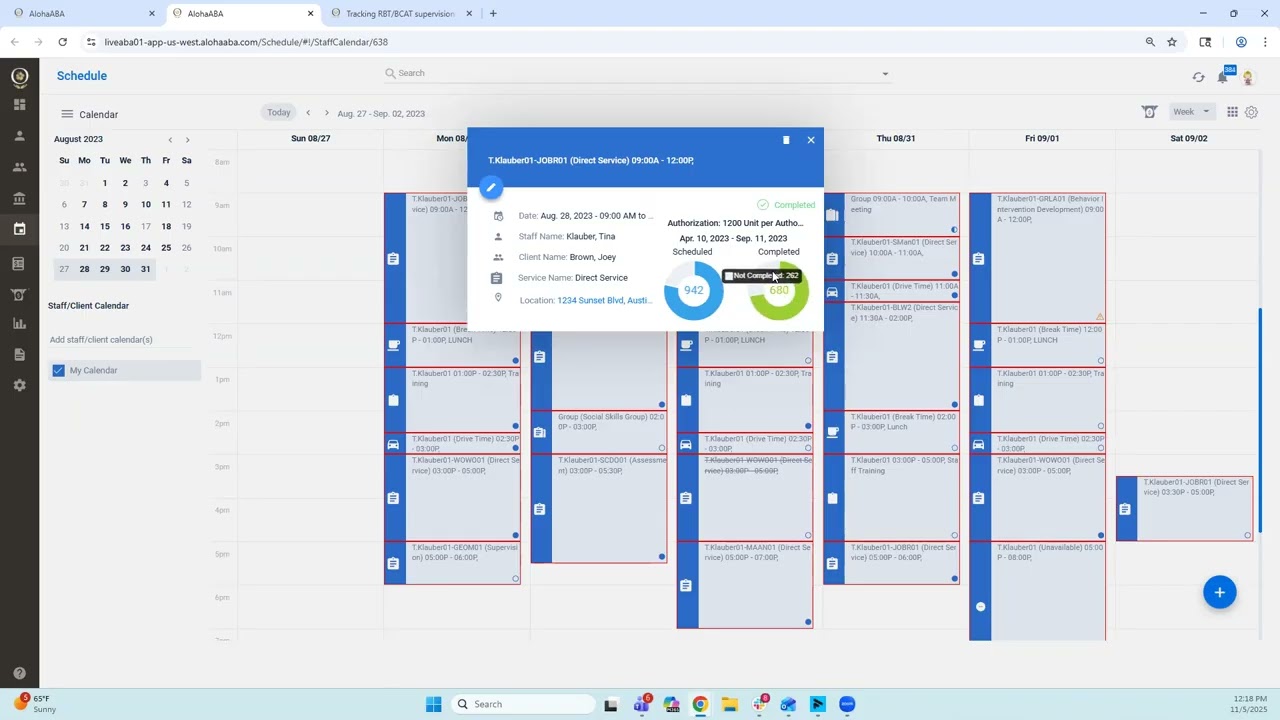Switch to Tracking RBT/BCAT supervision tab
Viewport: 1280px width, 720px height.
[x=401, y=14]
